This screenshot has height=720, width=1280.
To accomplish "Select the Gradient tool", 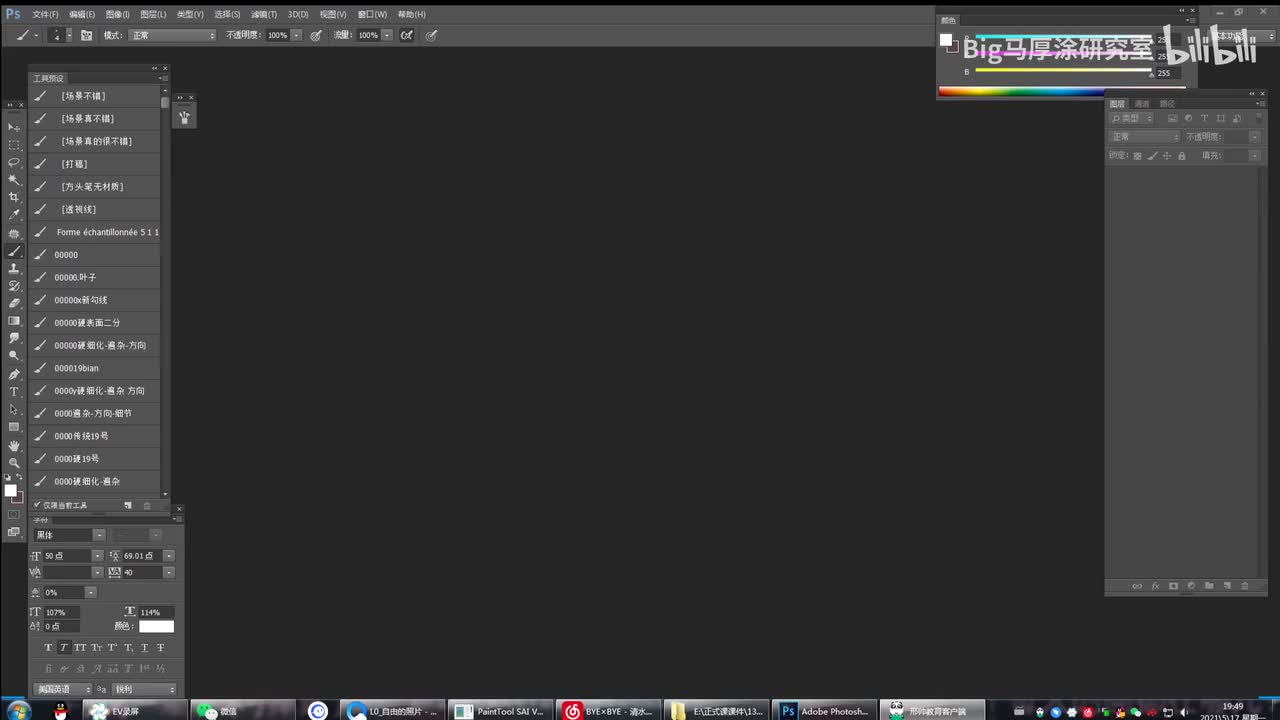I will point(14,321).
